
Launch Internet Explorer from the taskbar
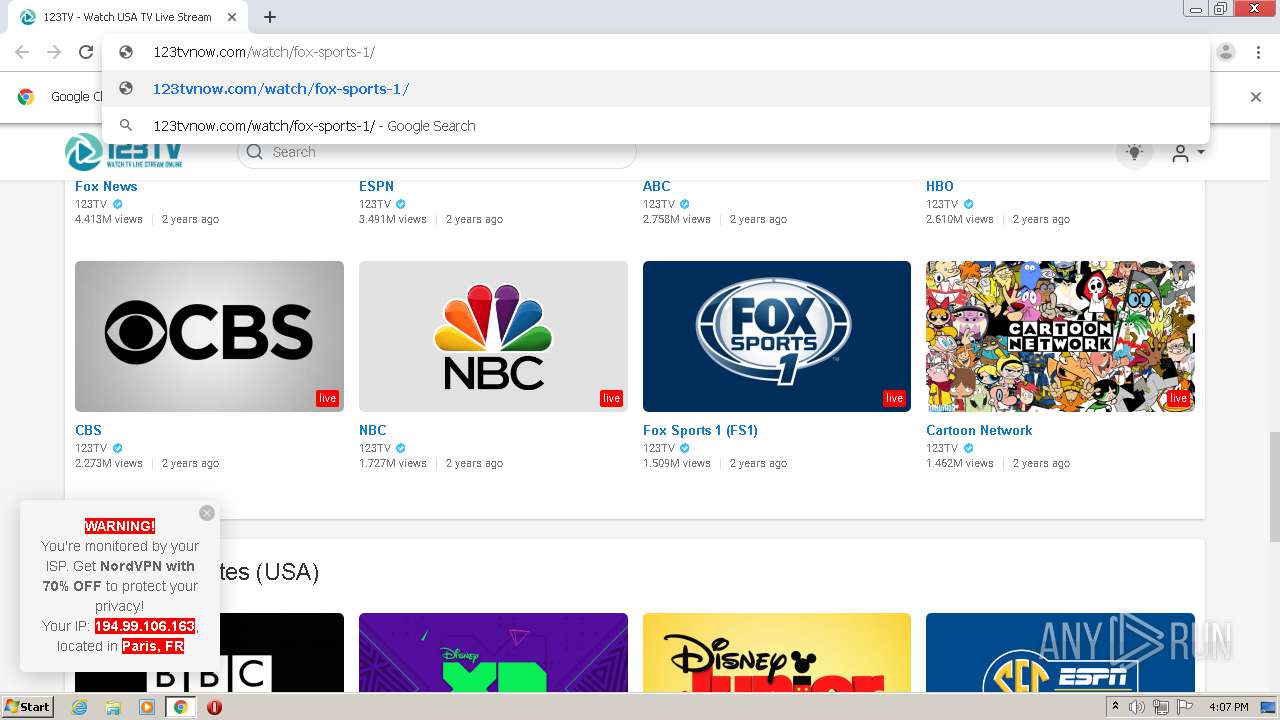[80, 707]
